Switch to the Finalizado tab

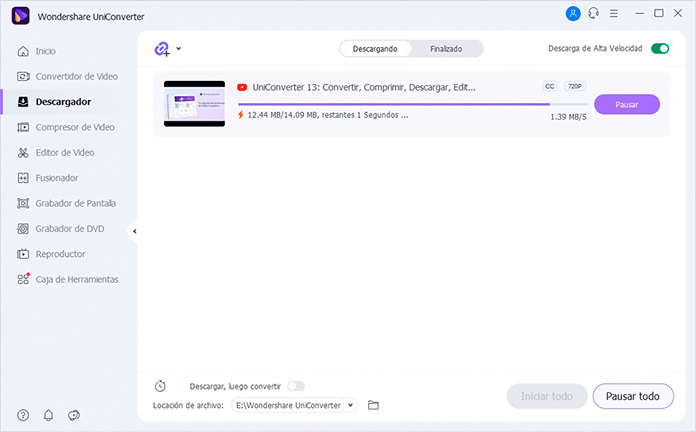pos(446,49)
